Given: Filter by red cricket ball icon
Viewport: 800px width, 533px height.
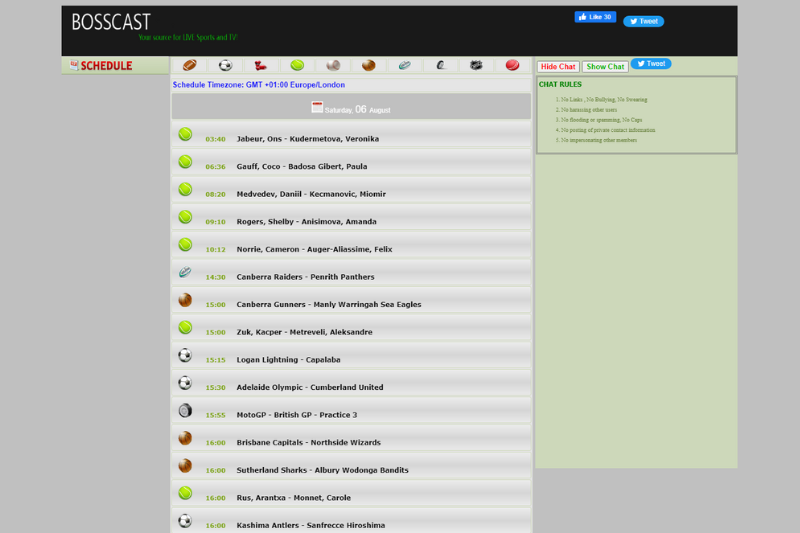Looking at the screenshot, I should [512, 65].
